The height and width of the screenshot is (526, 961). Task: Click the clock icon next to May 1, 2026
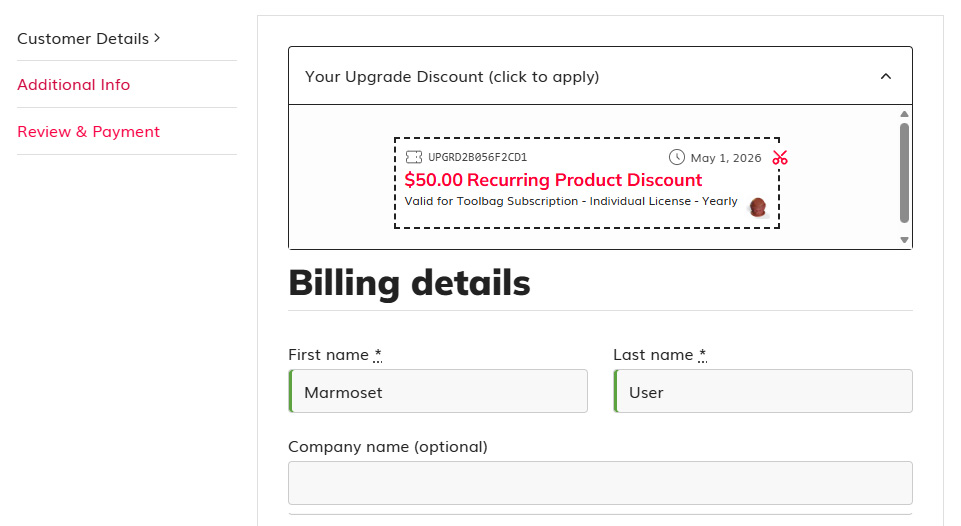pos(677,157)
